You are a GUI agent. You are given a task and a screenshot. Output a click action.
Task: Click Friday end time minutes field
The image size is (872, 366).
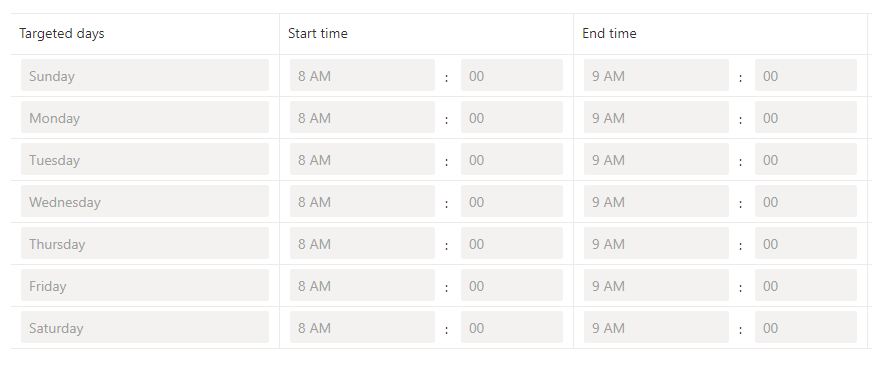[x=806, y=285]
